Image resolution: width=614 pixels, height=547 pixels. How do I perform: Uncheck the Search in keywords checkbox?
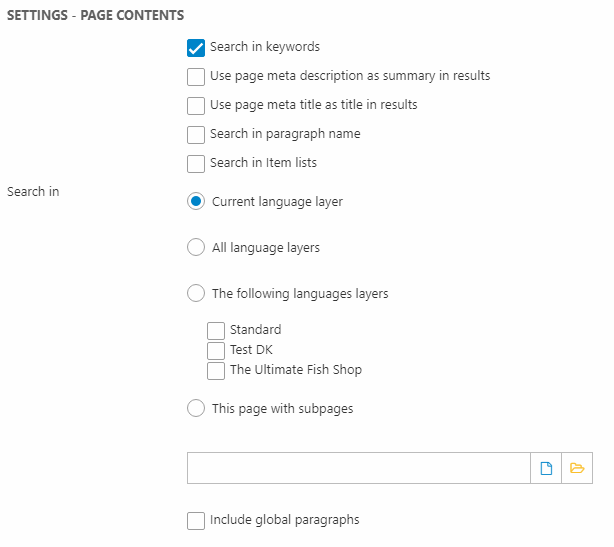(x=196, y=47)
